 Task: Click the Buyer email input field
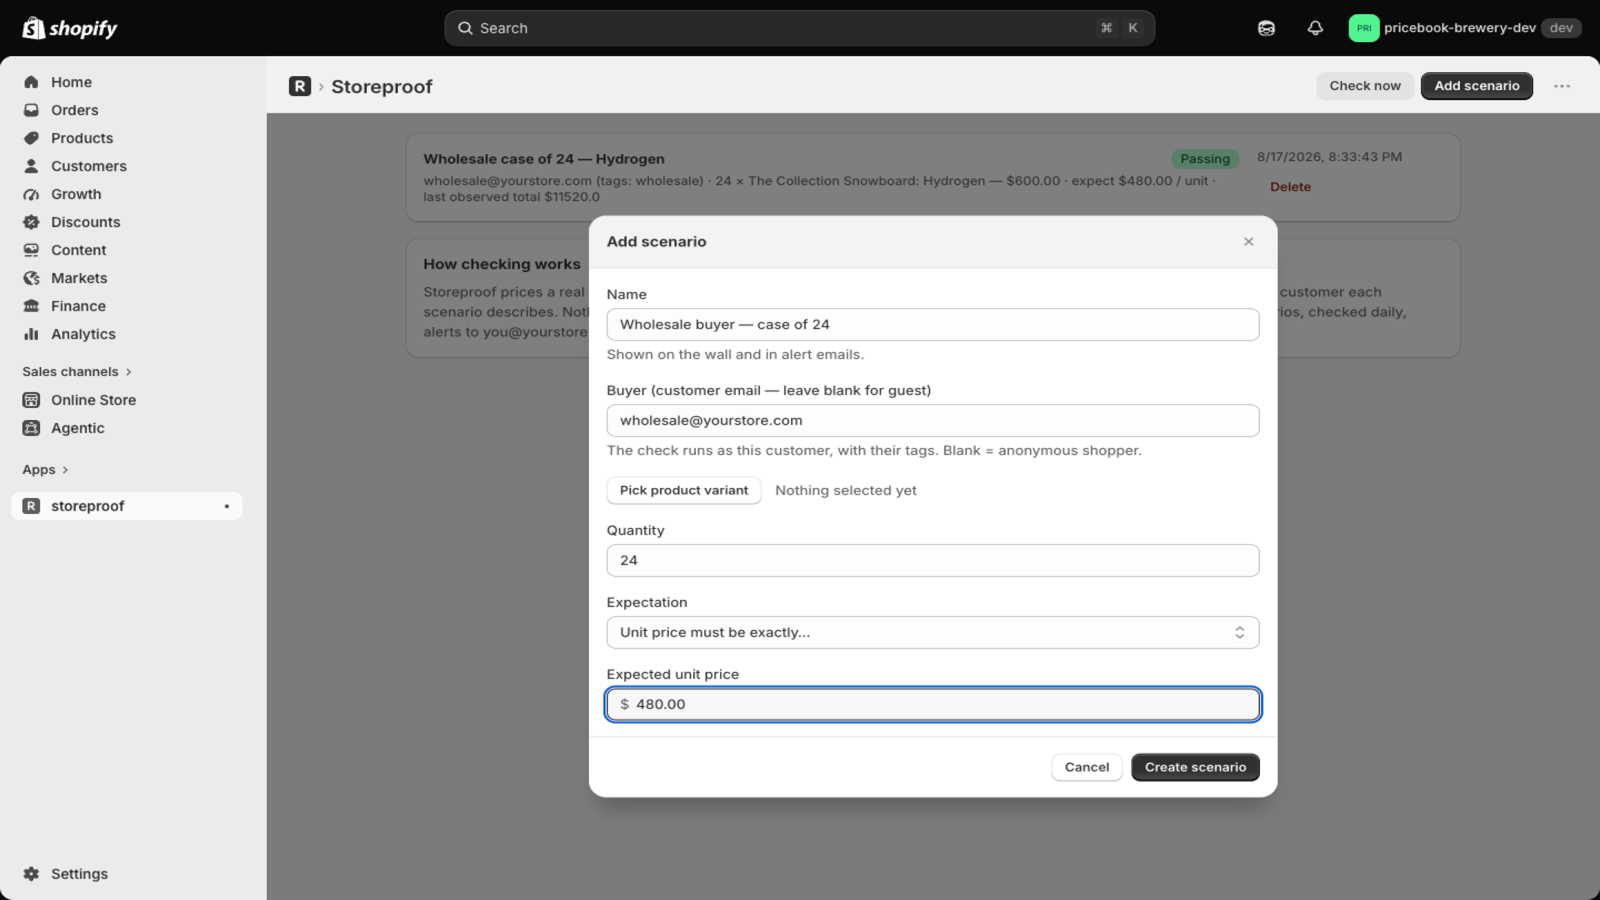(933, 420)
